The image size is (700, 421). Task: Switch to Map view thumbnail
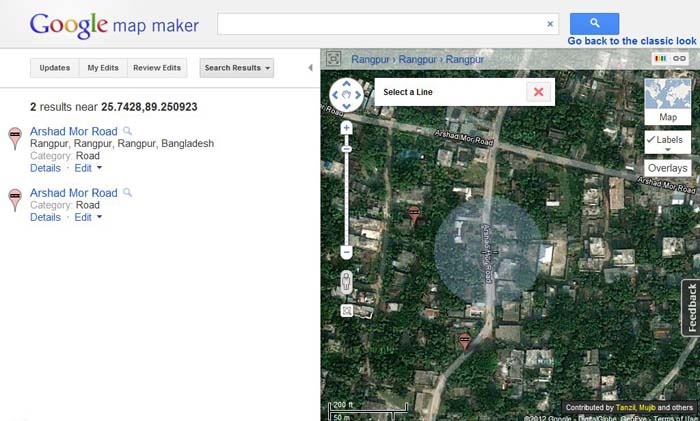[668, 101]
